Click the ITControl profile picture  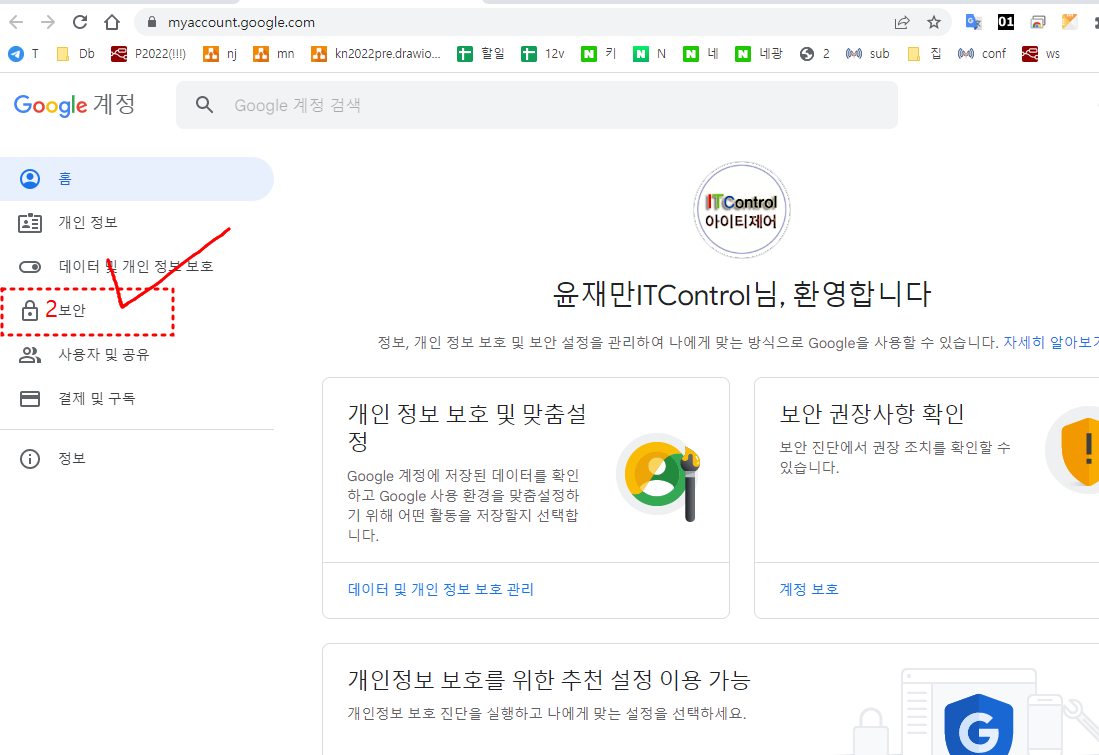click(742, 210)
